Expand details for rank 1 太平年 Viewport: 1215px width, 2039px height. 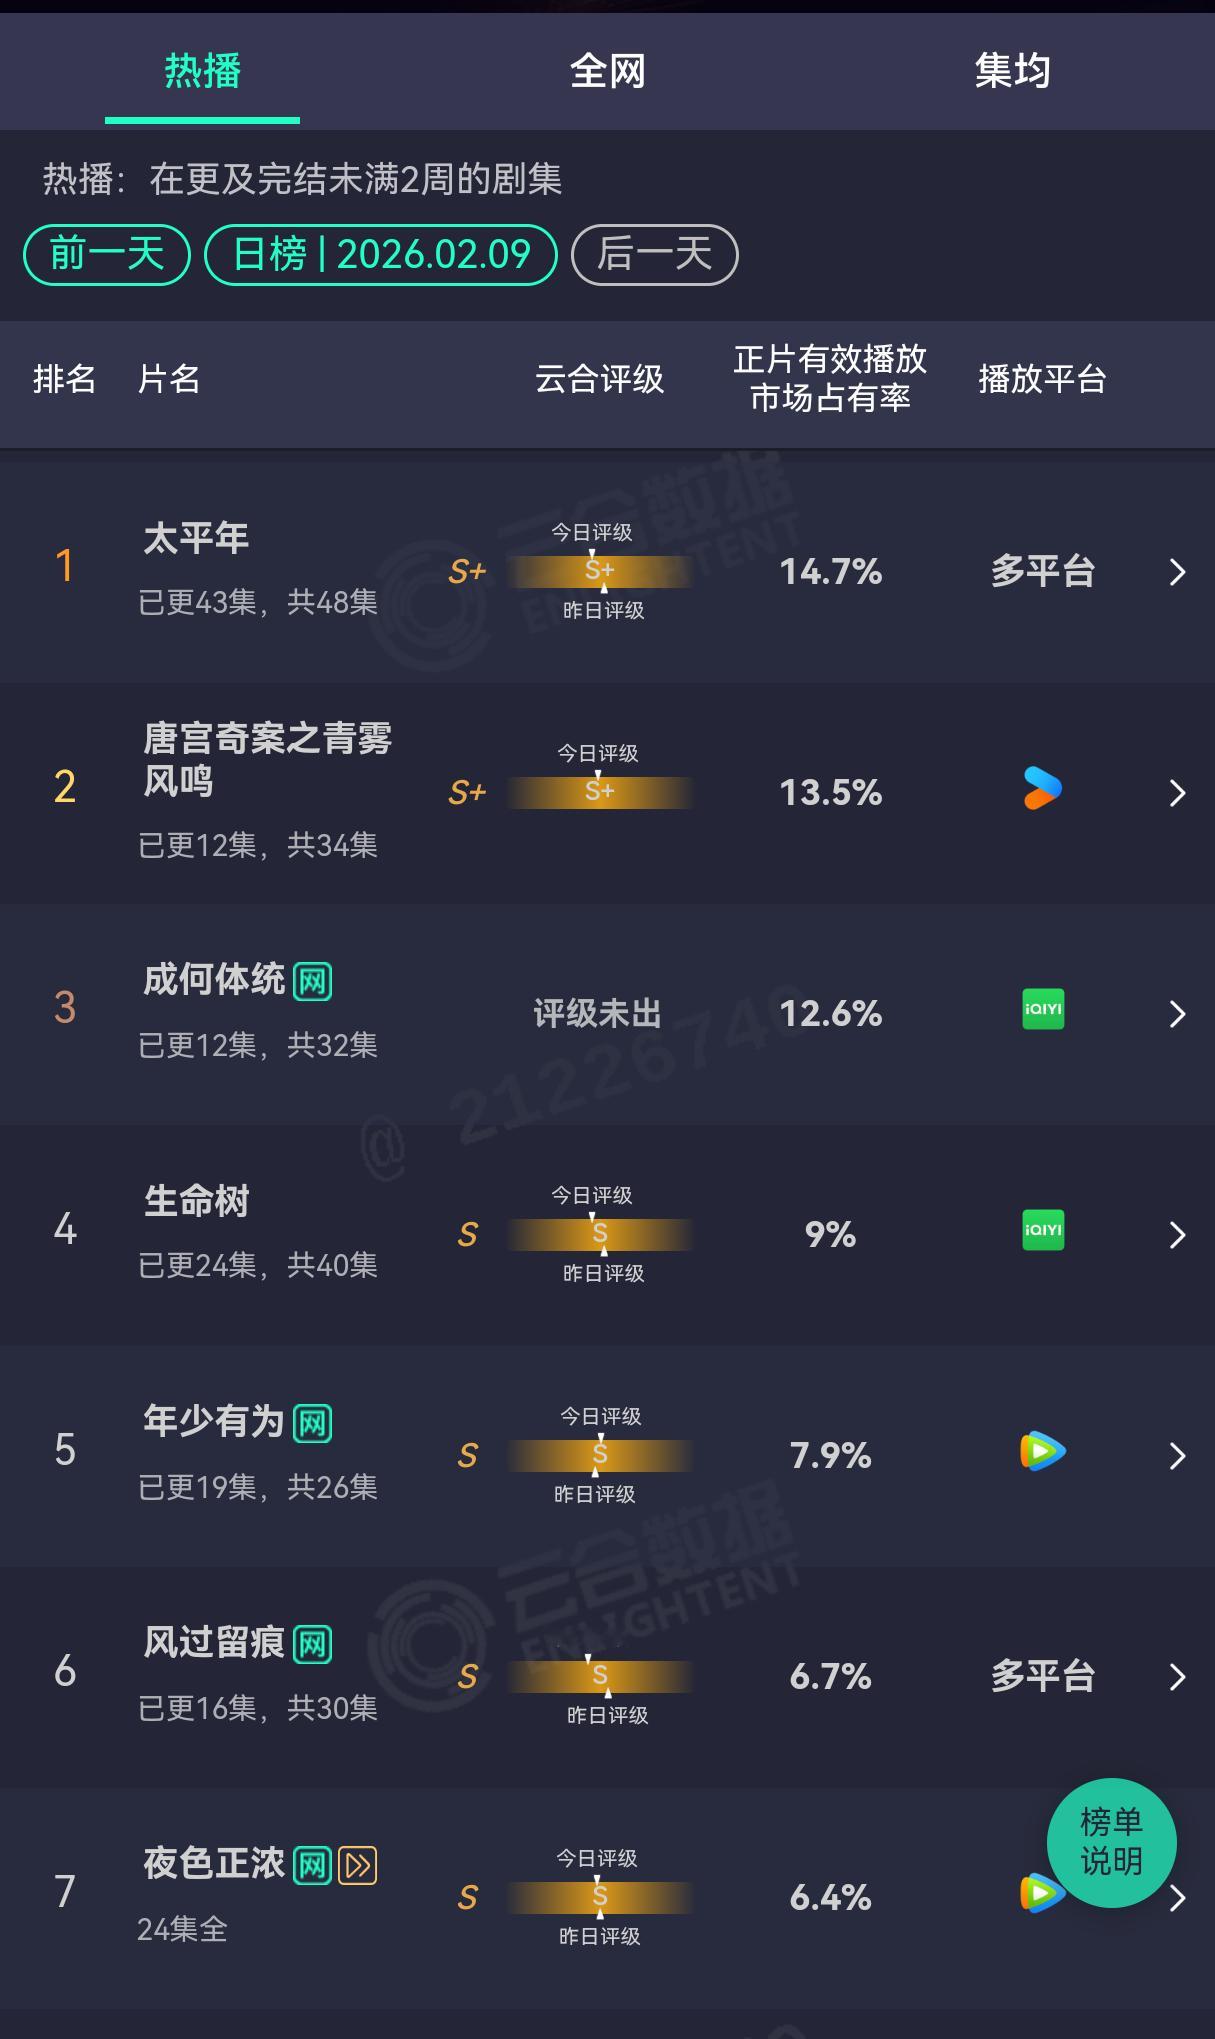(1177, 571)
